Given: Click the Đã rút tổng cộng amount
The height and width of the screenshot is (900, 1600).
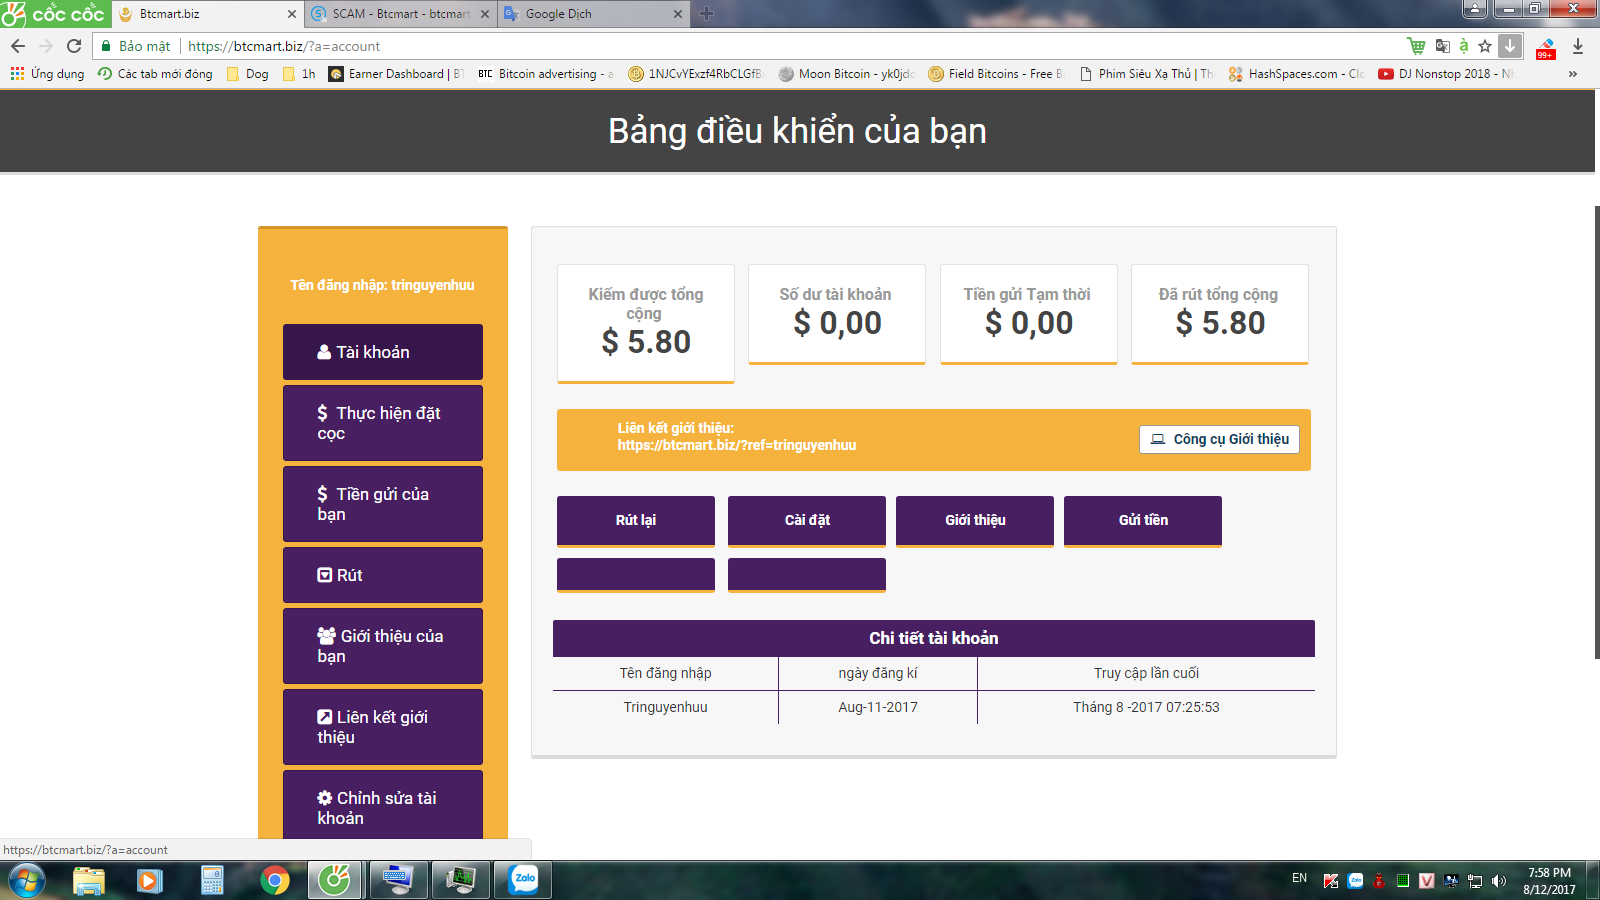Looking at the screenshot, I should [1220, 323].
